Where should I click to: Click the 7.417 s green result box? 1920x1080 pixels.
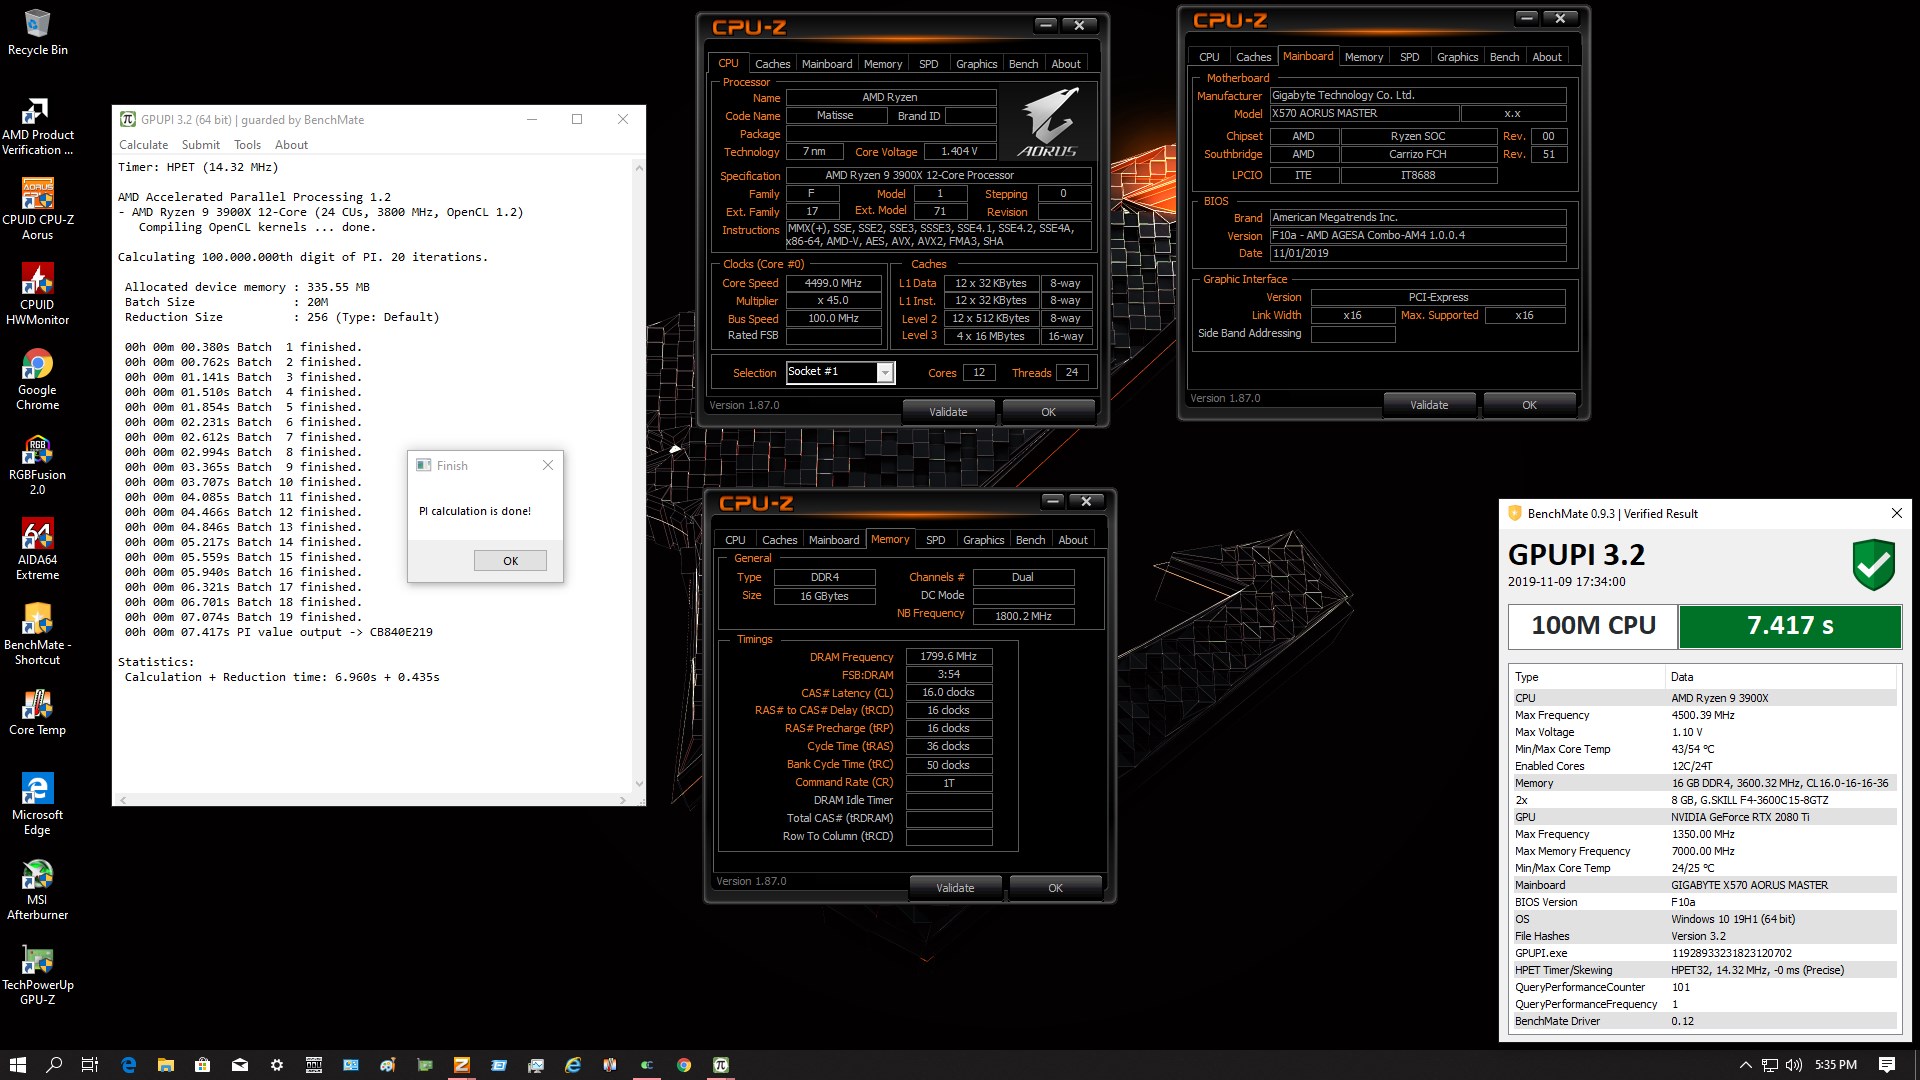[x=1789, y=626]
